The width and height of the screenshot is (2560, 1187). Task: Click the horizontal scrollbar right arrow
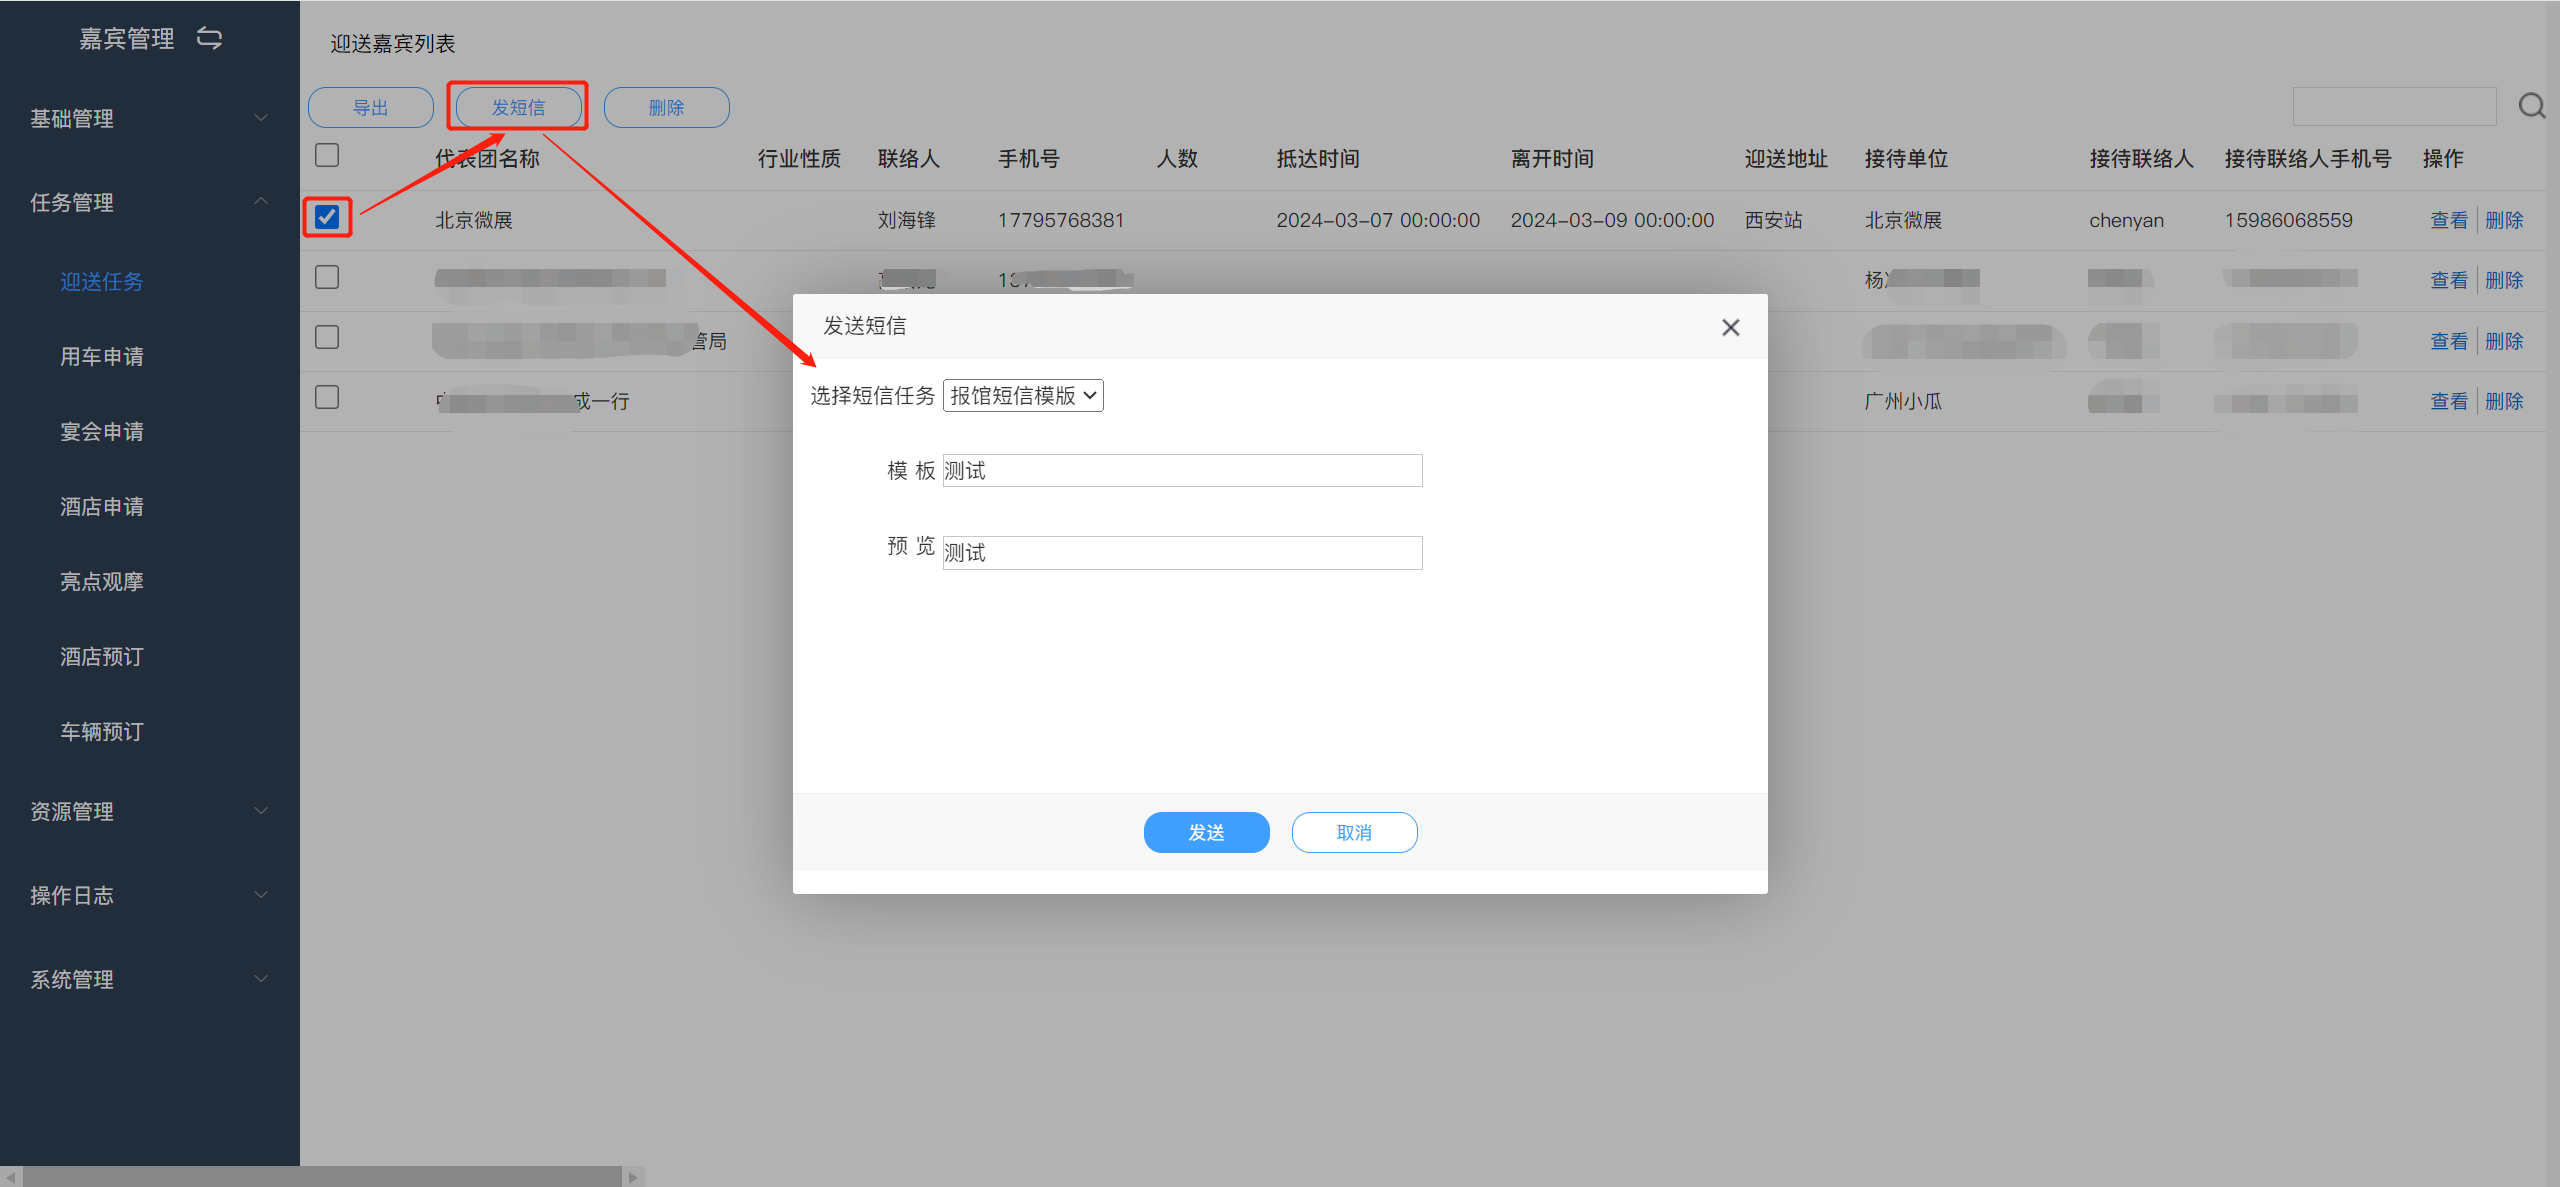pos(633,1177)
